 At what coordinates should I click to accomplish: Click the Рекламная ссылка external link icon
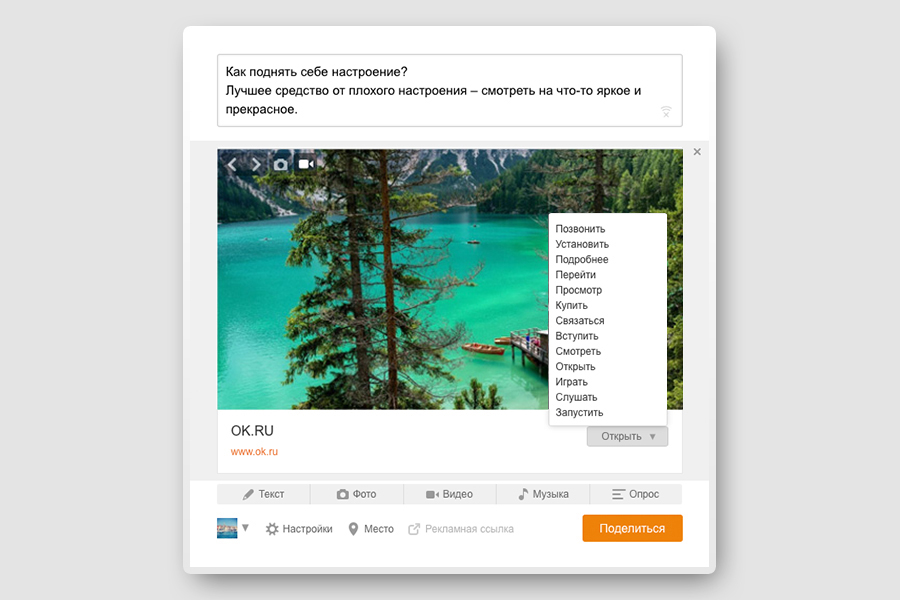pos(414,529)
